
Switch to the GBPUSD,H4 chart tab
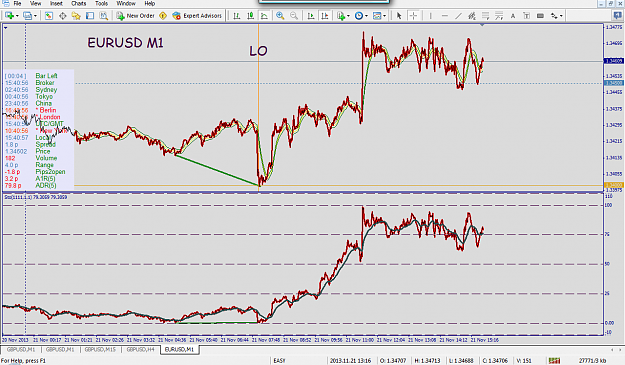(140, 349)
